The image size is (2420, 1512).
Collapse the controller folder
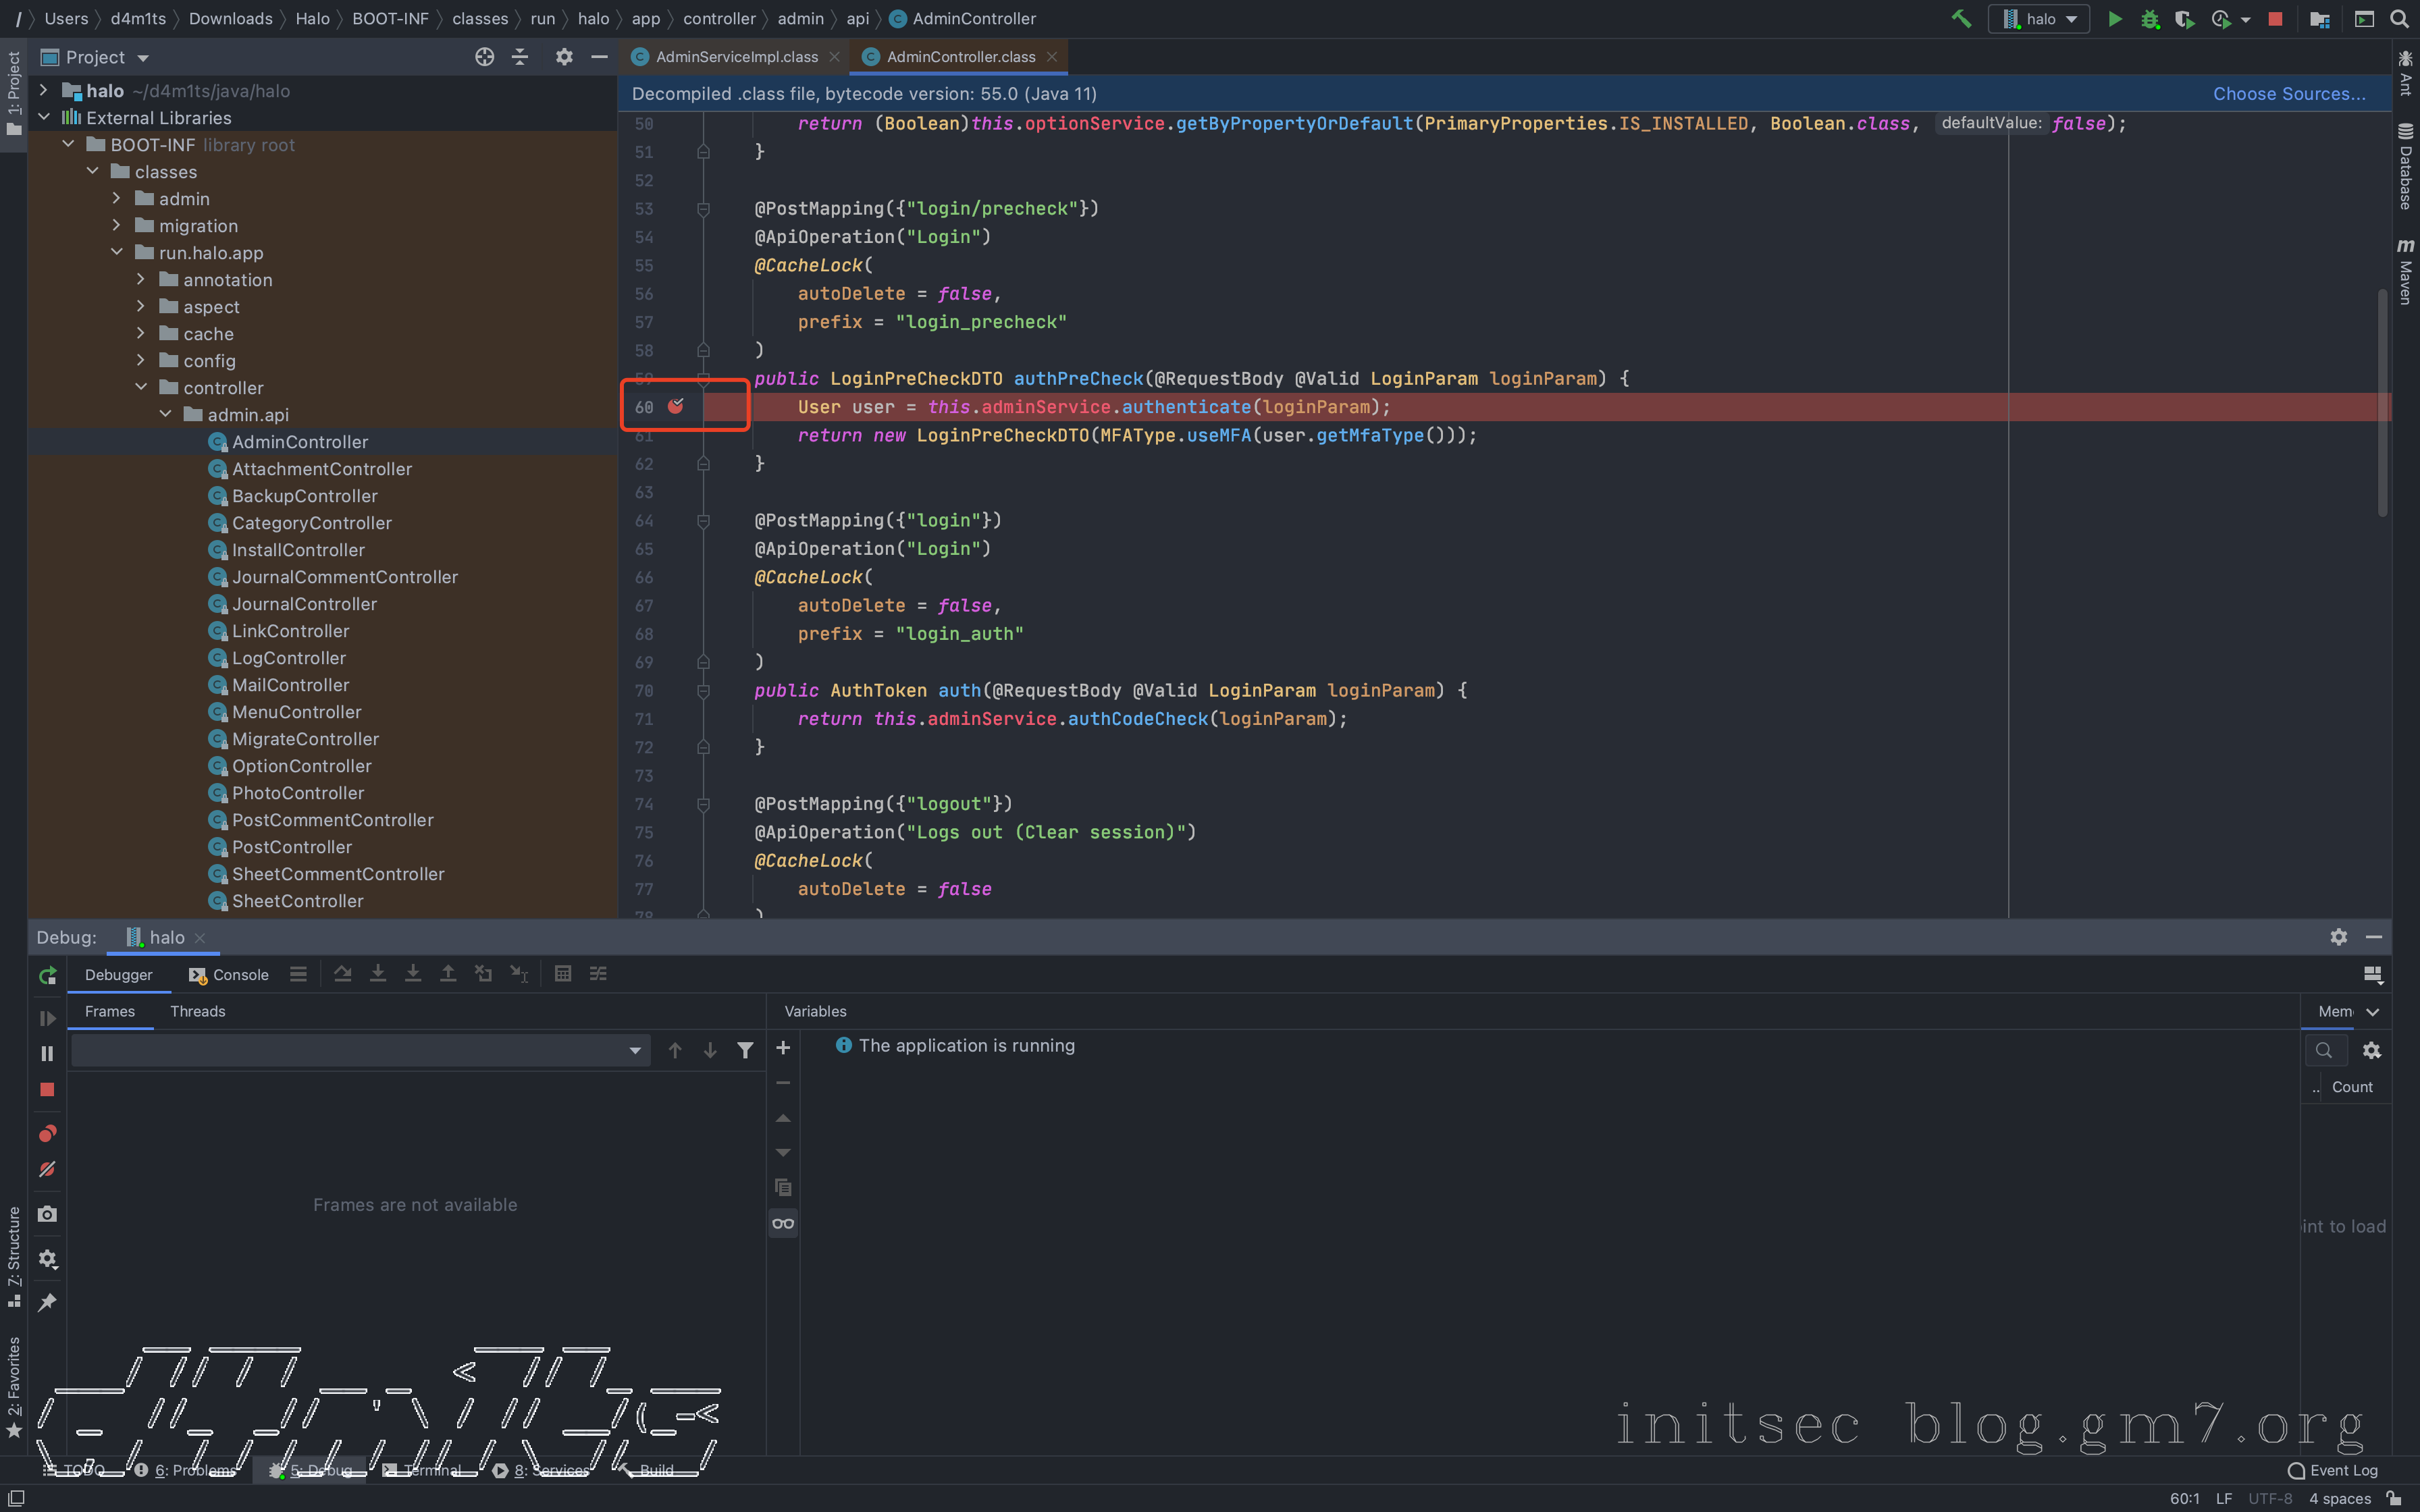(x=141, y=388)
